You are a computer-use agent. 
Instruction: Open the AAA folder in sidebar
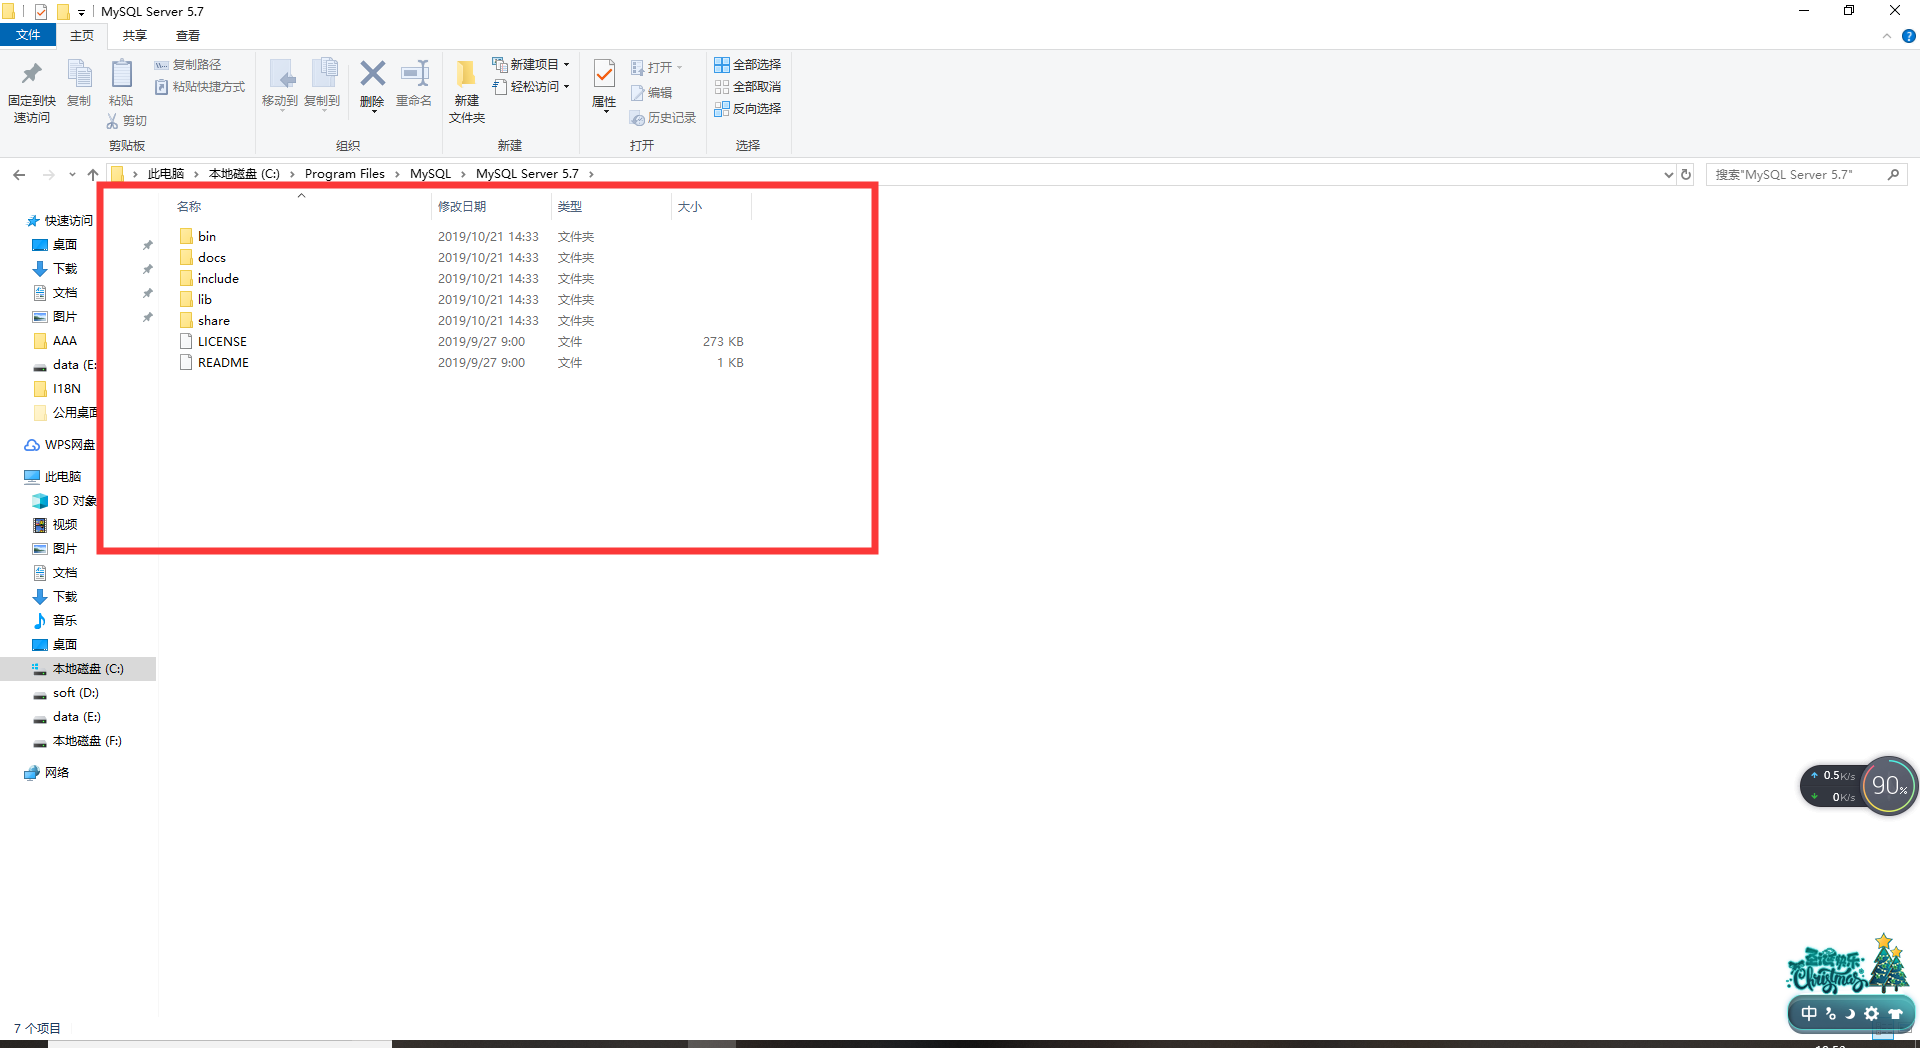[x=65, y=341]
